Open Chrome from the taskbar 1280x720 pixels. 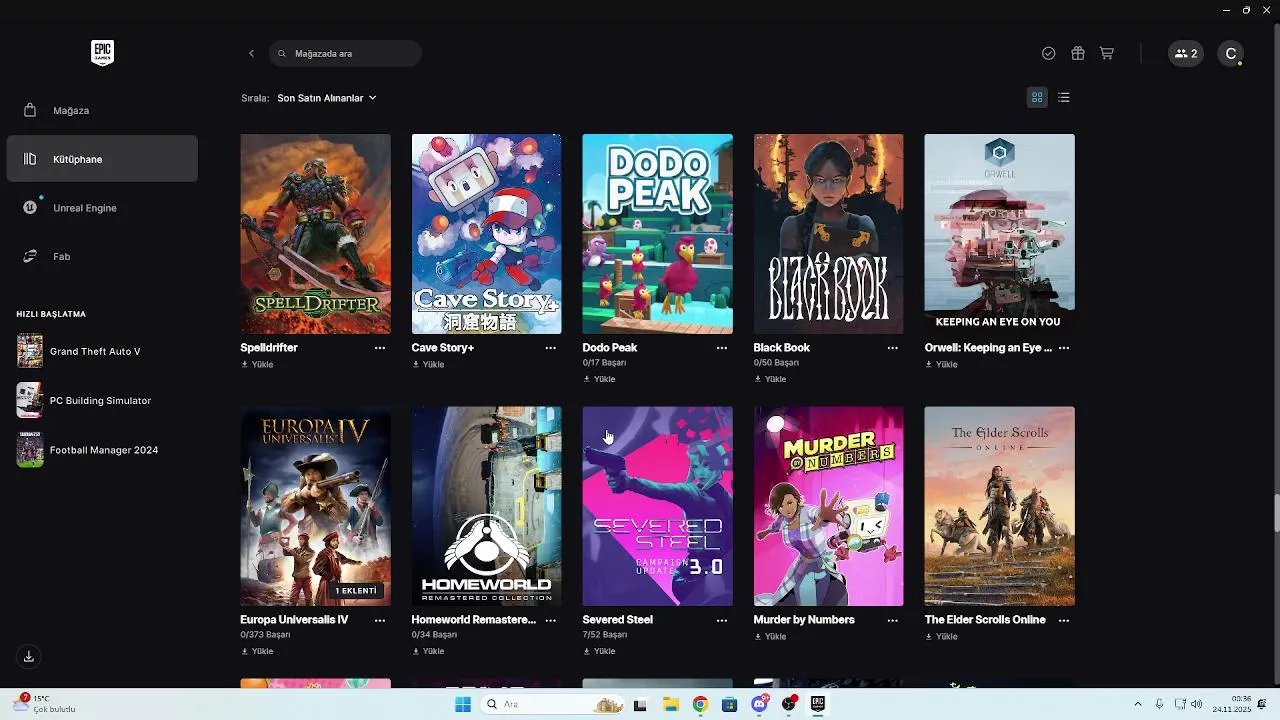[700, 704]
